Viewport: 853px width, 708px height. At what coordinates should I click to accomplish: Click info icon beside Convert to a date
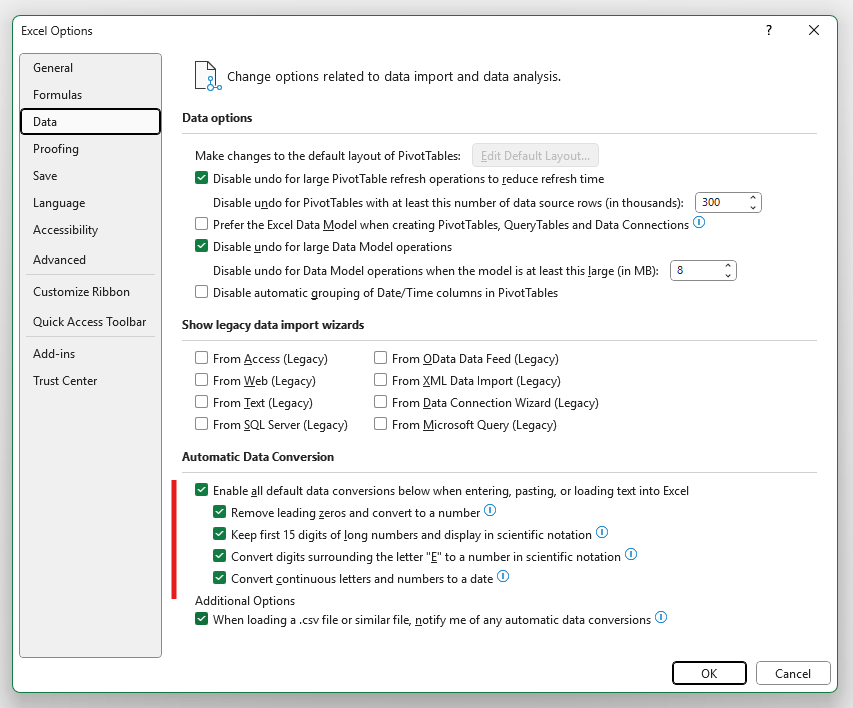(503, 577)
